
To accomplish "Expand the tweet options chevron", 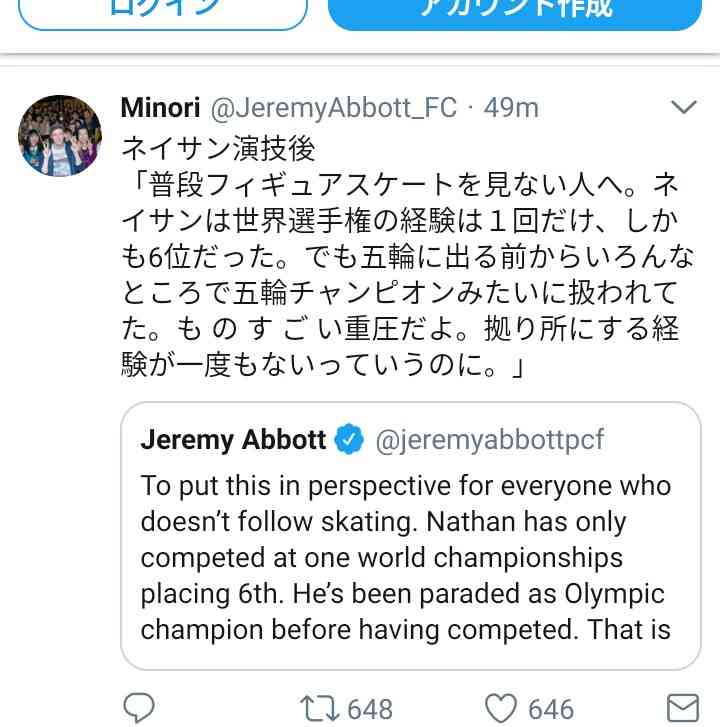I will (x=683, y=107).
